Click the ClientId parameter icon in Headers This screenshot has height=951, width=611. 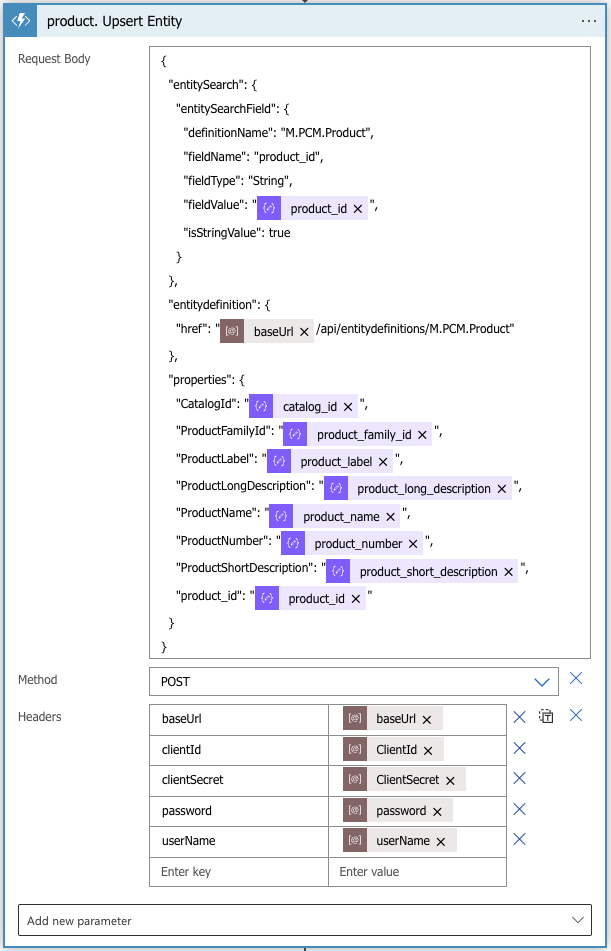pyautogui.click(x=355, y=749)
